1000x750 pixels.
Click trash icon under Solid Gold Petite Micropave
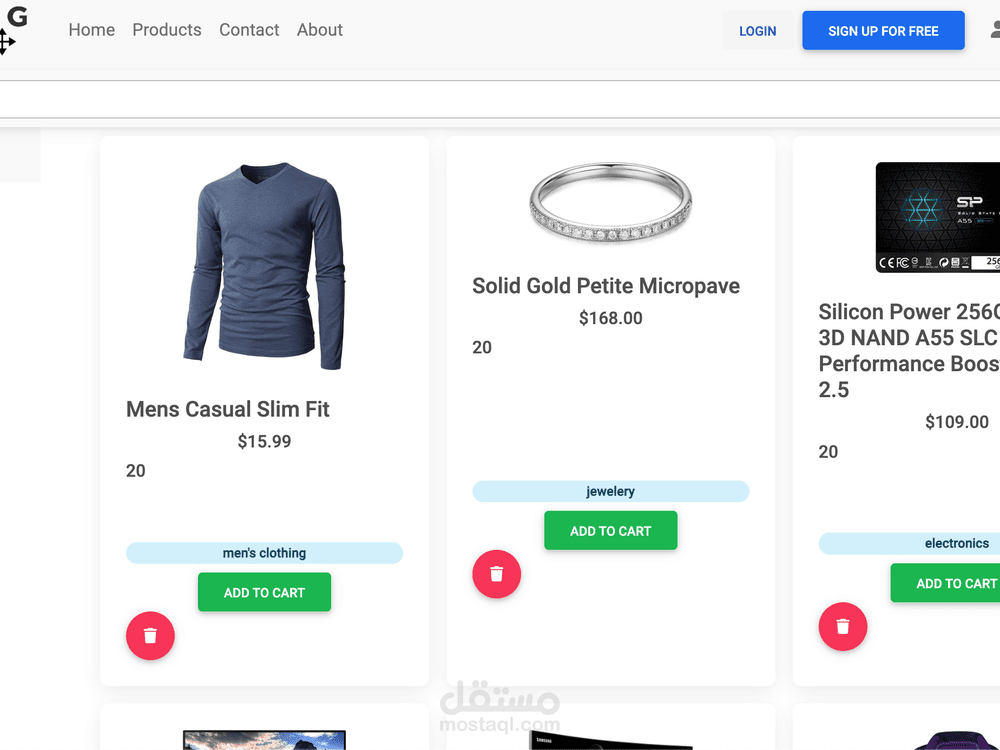click(497, 574)
